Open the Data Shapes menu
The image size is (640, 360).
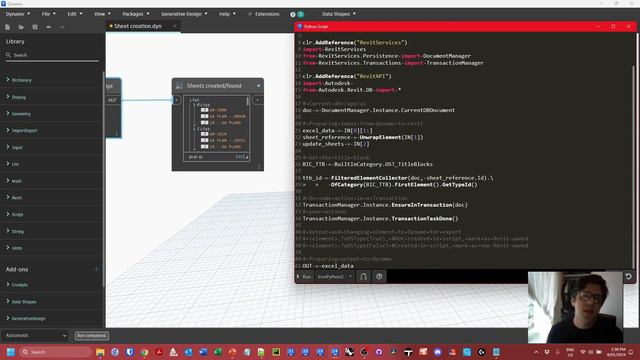[x=339, y=14]
